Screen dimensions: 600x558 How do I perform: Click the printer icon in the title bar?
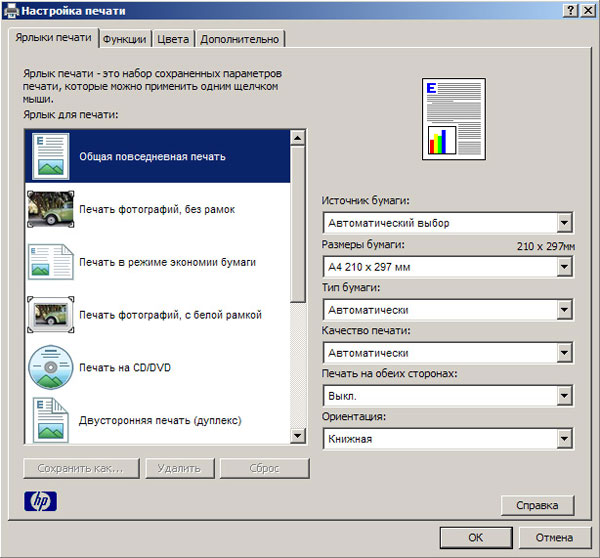(11, 10)
